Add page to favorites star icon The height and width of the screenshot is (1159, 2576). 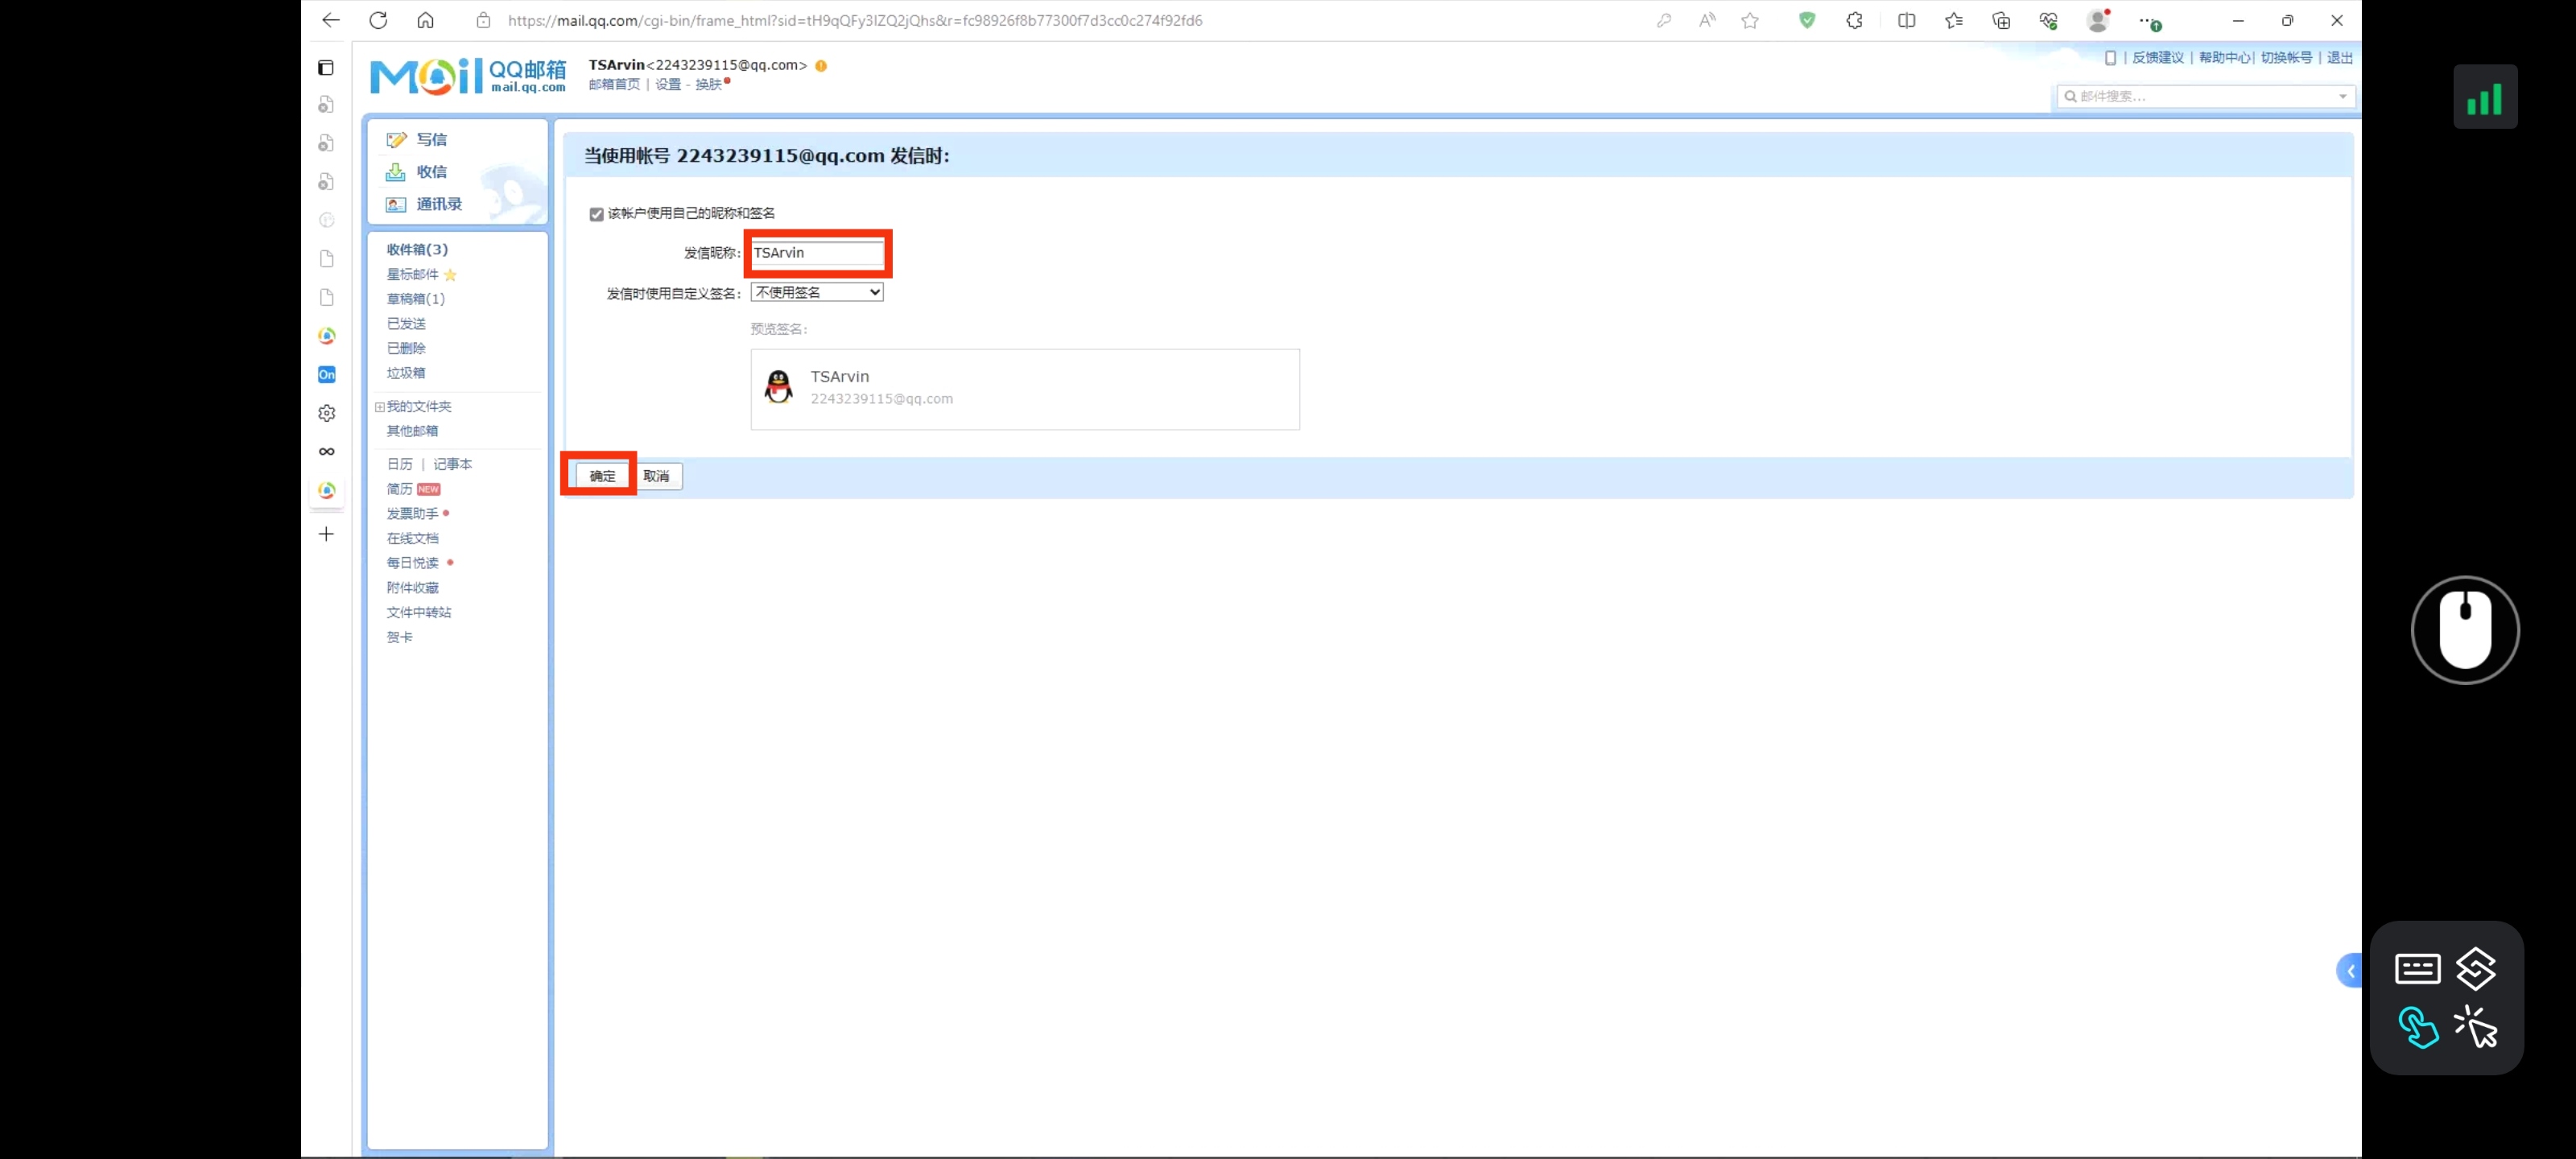click(1750, 20)
